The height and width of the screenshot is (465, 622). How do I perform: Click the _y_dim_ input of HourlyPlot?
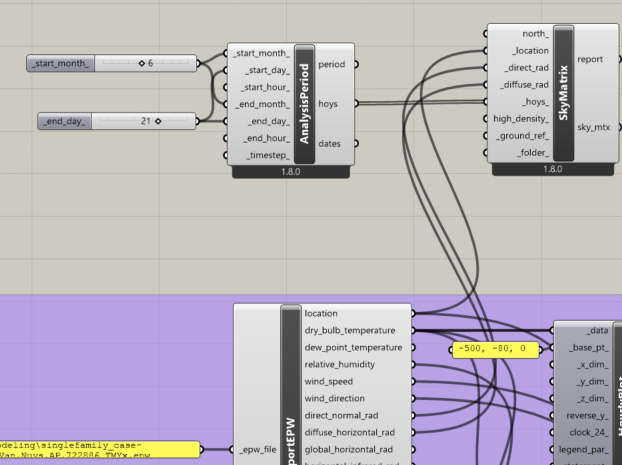[x=592, y=382]
